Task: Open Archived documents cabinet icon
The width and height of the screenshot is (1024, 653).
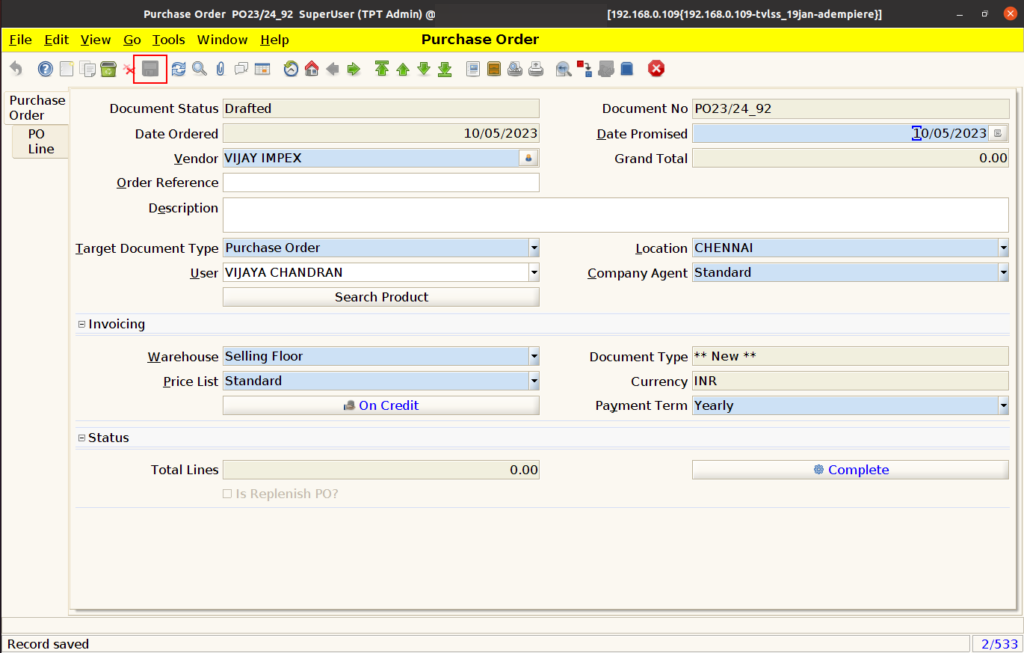Action: (x=494, y=69)
